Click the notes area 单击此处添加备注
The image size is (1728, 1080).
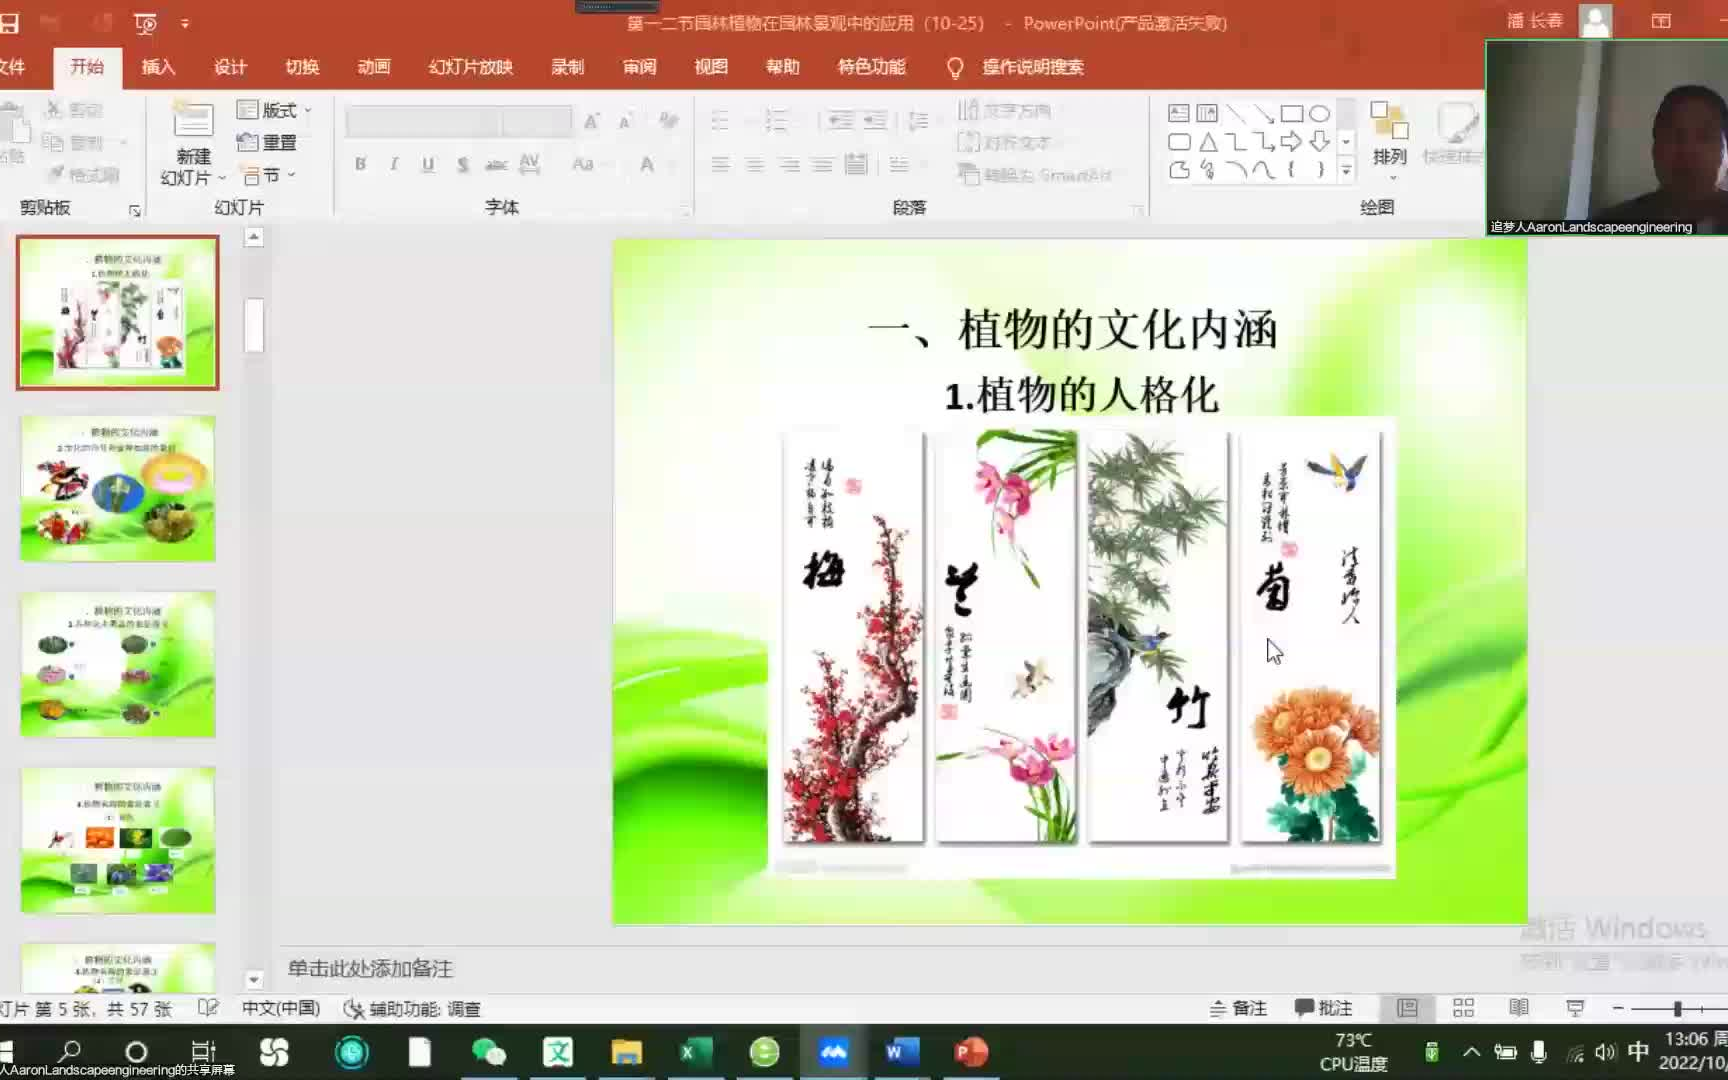pyautogui.click(x=371, y=968)
